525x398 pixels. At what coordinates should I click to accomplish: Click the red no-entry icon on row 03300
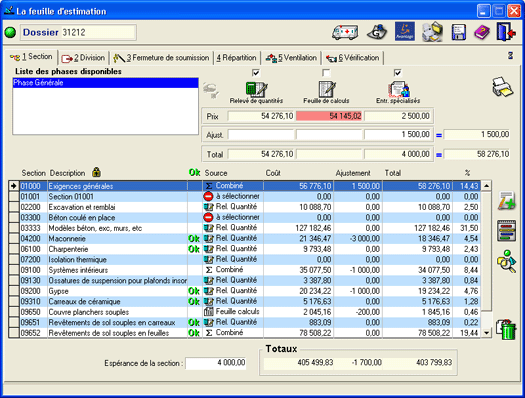(208, 218)
